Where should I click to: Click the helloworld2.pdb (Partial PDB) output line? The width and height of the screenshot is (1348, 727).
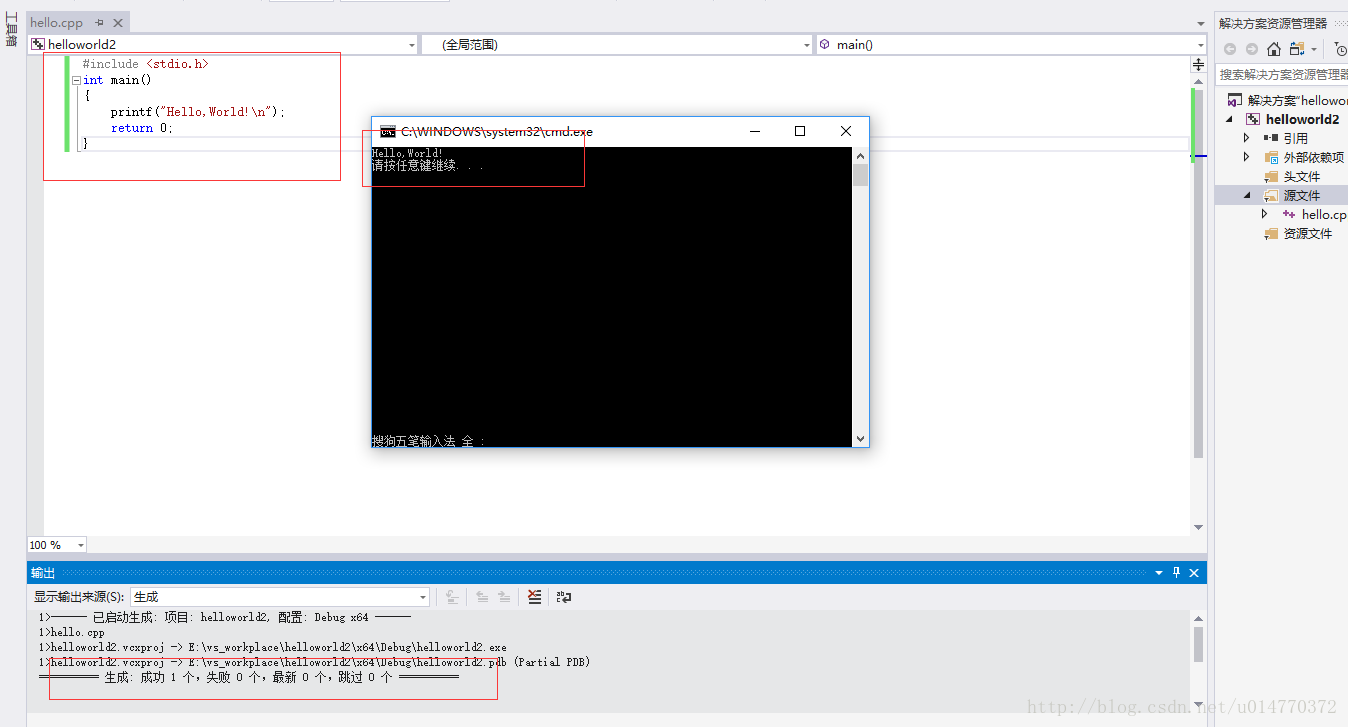click(314, 662)
